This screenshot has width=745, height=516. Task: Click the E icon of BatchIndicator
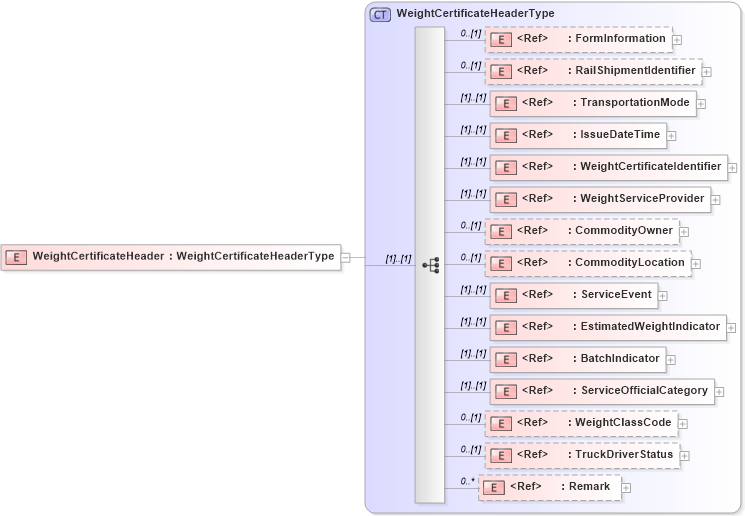point(506,360)
